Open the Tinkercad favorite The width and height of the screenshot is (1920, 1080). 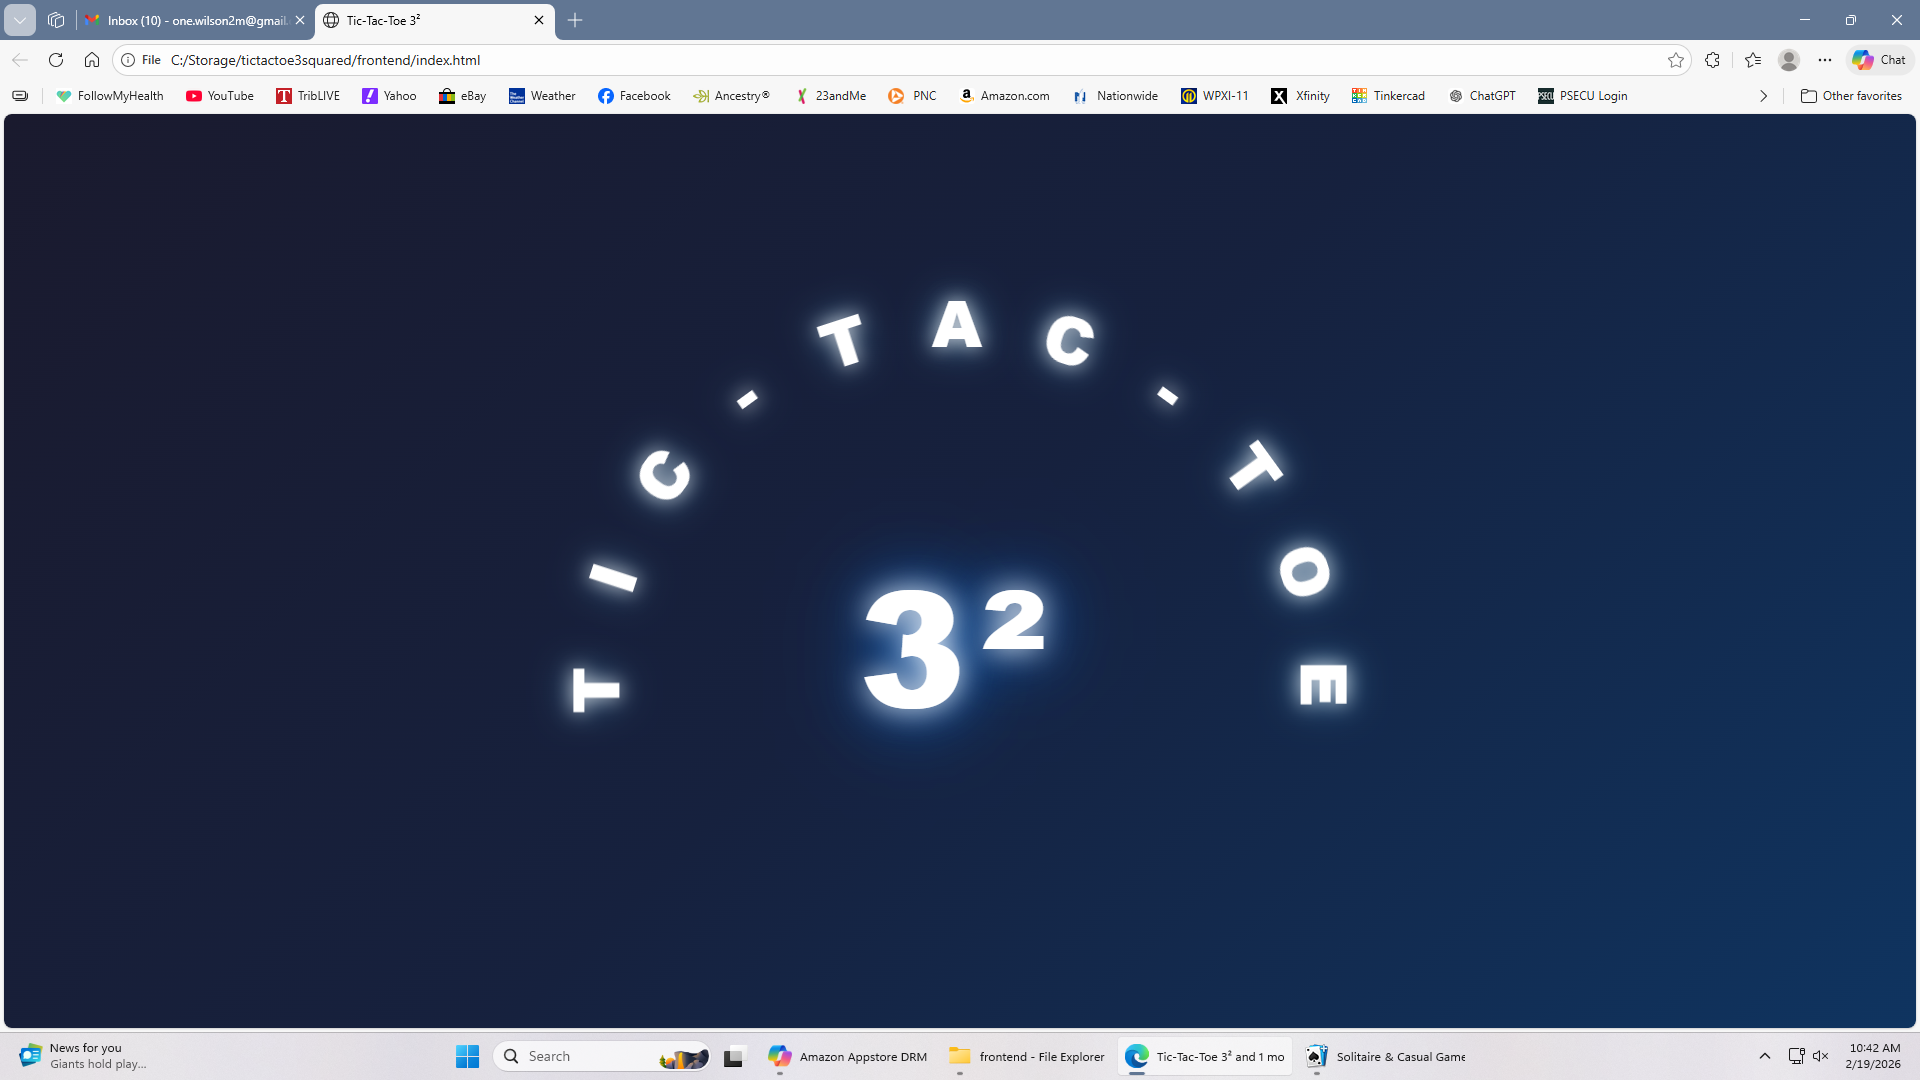coord(1388,96)
